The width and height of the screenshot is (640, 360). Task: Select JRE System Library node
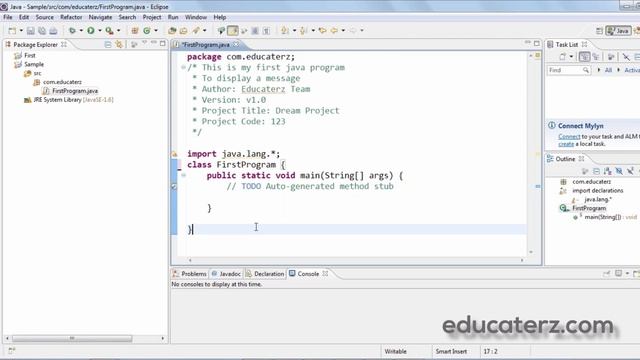click(73, 100)
